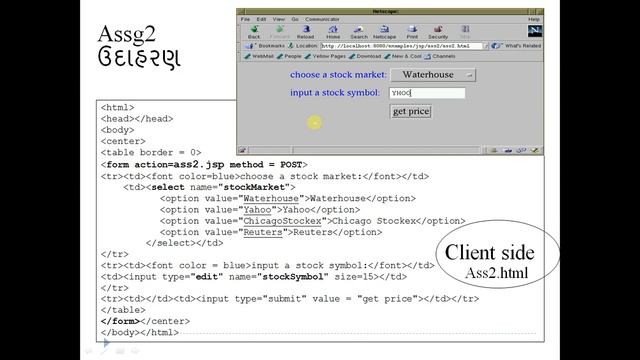The width and height of the screenshot is (640, 360).
Task: Open the Go menu in Netscape
Action: pos(295,19)
